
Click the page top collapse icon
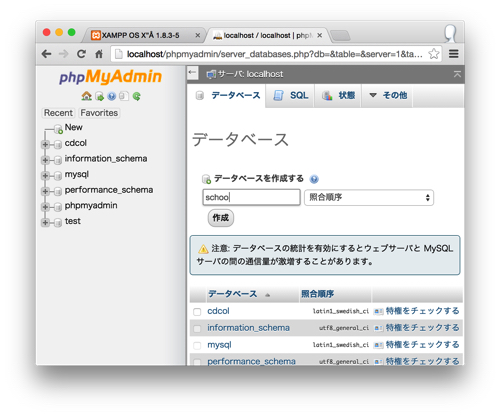457,74
